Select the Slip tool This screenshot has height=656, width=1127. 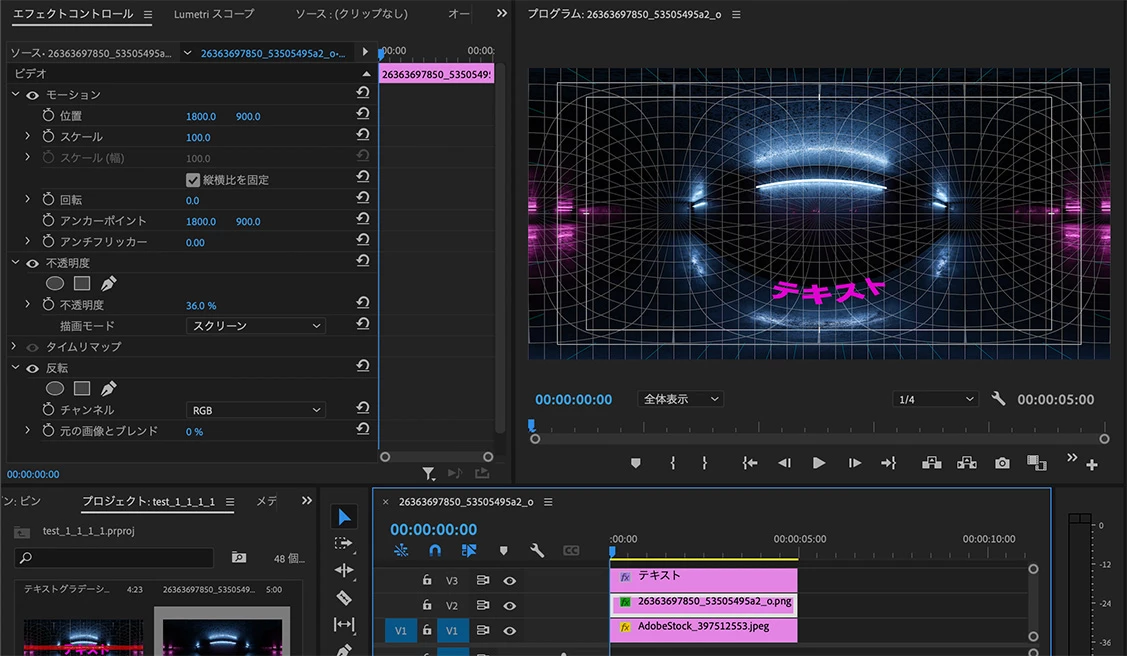point(344,624)
